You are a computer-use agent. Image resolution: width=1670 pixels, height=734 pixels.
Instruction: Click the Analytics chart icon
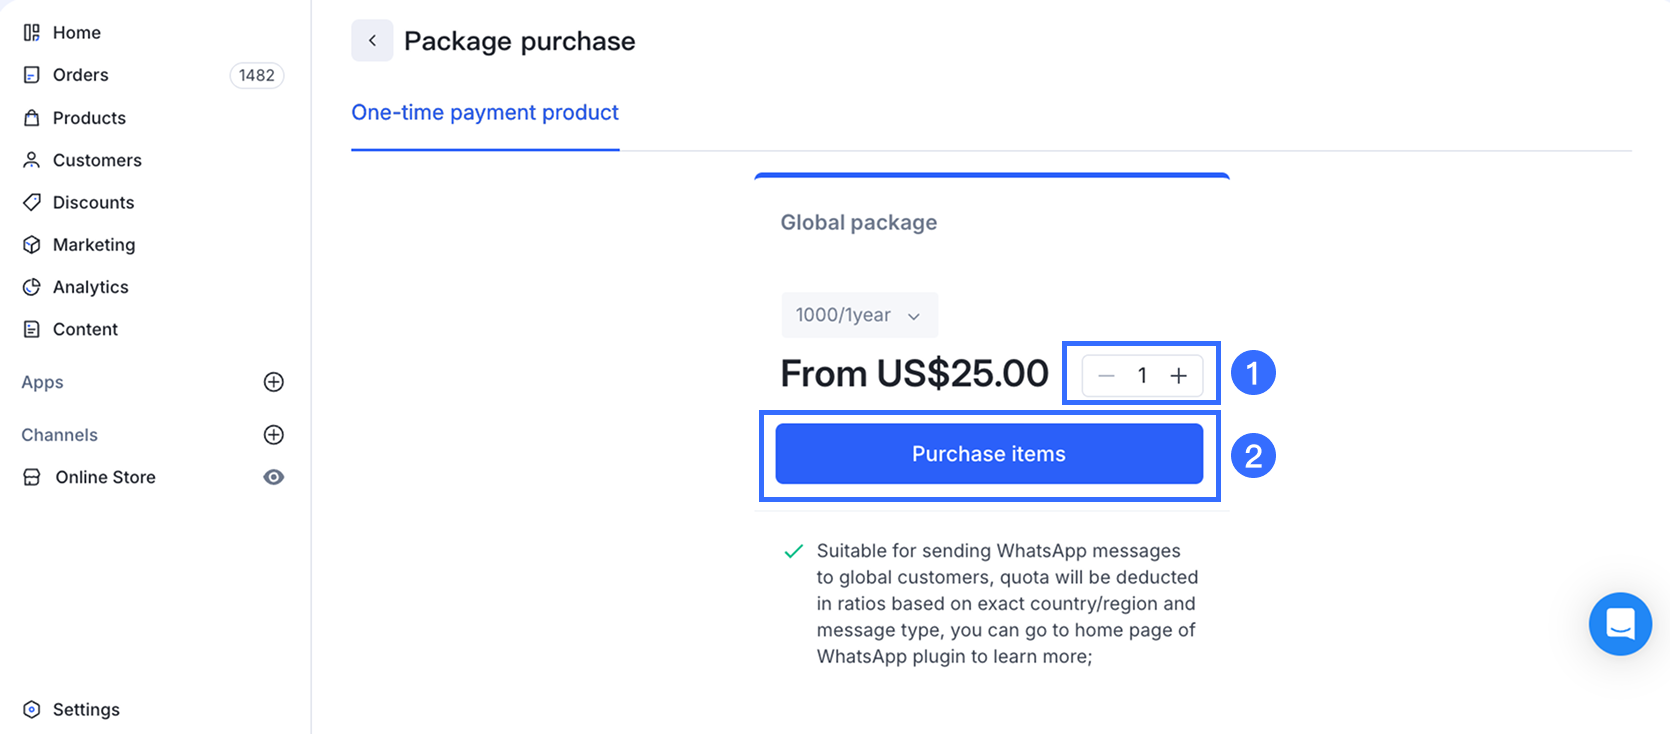coord(32,287)
